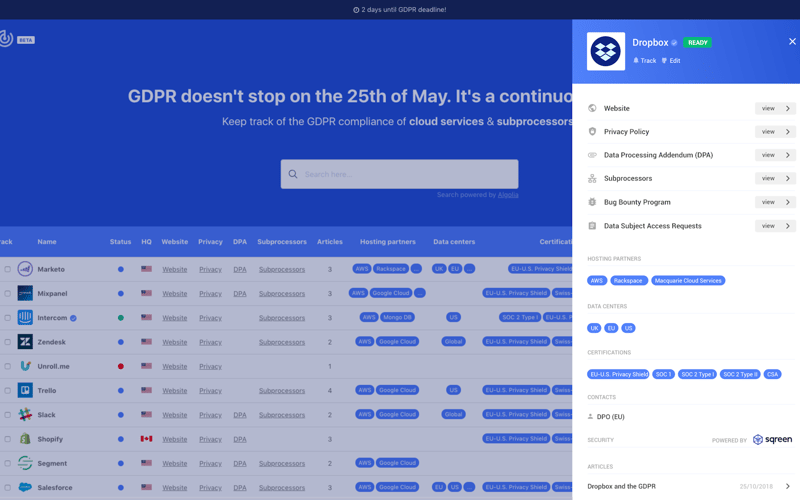Click the Intercom logo icon

click(x=25, y=317)
